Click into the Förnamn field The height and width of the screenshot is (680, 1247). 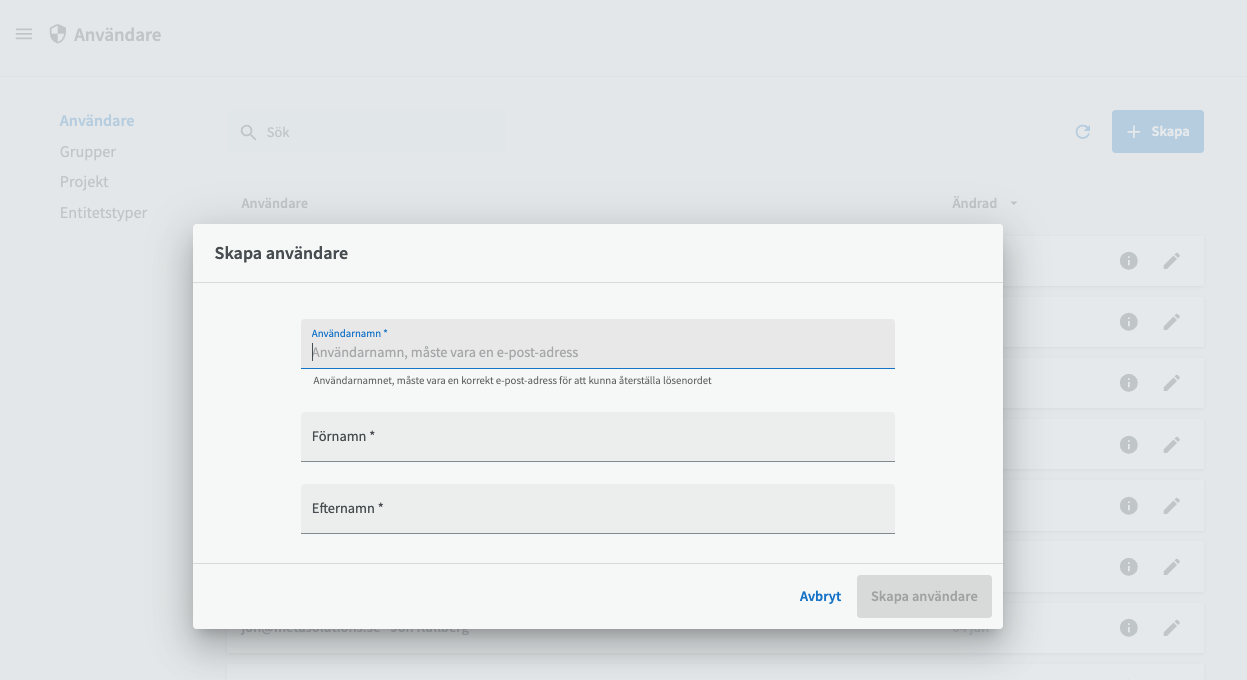coord(597,437)
